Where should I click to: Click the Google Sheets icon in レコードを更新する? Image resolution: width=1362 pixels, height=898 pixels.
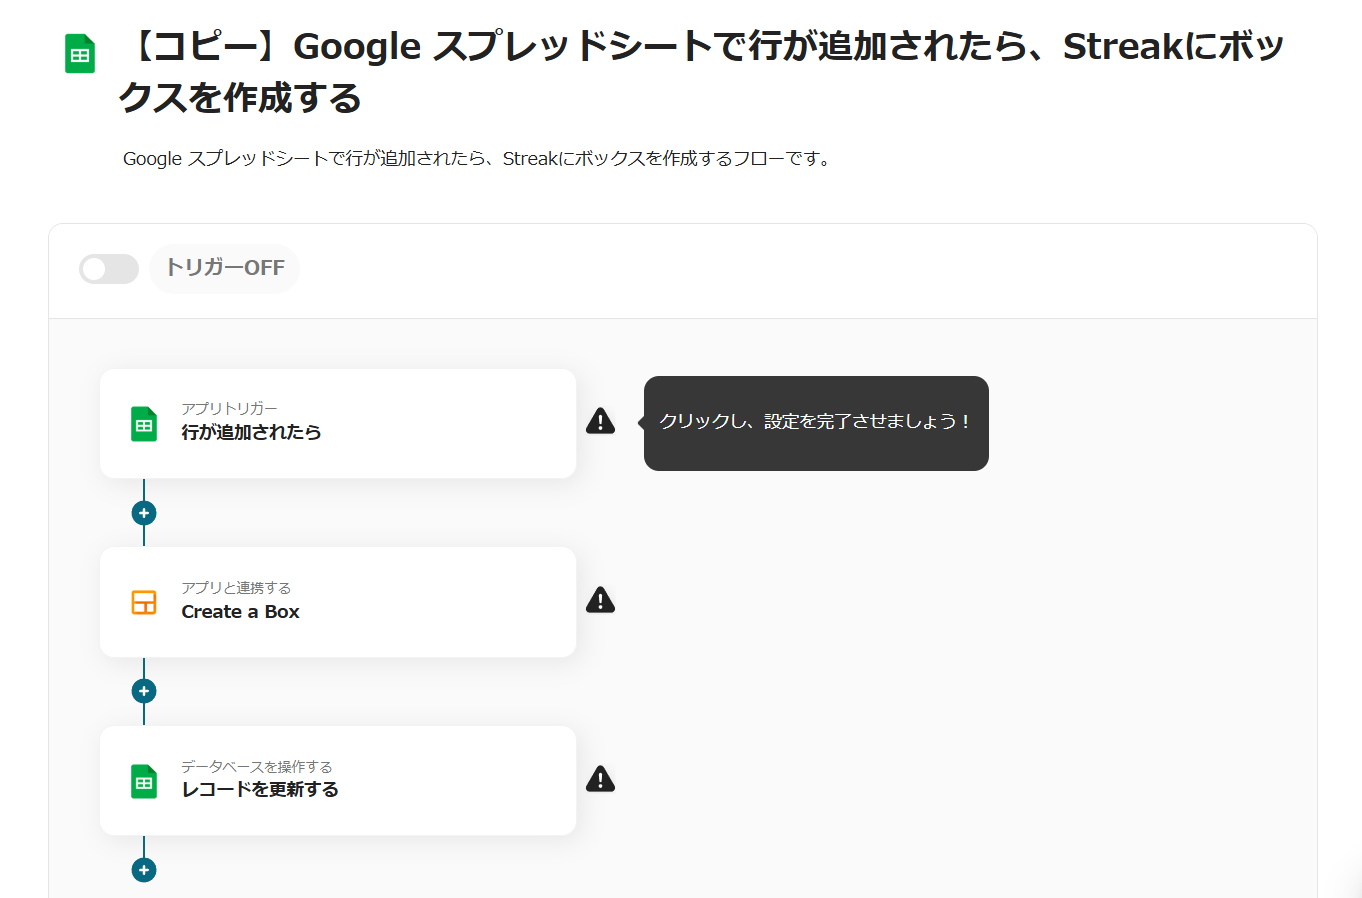pos(144,781)
